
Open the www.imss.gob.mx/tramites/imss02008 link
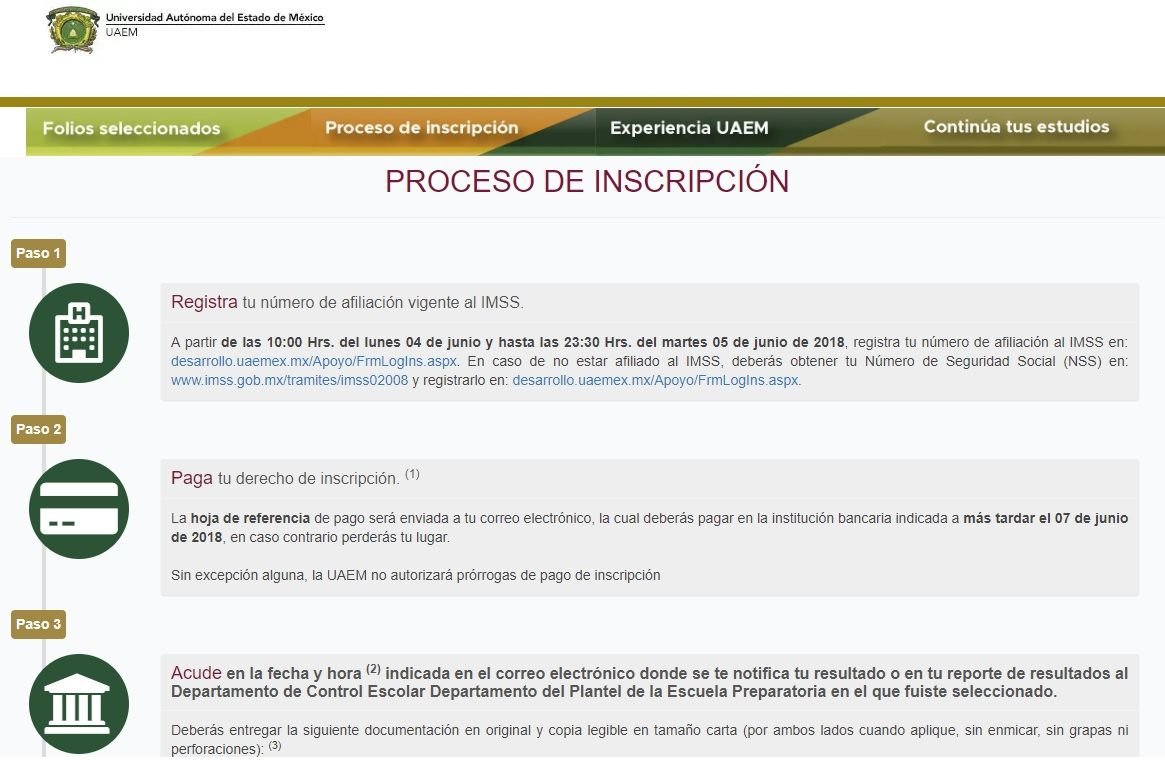click(290, 380)
